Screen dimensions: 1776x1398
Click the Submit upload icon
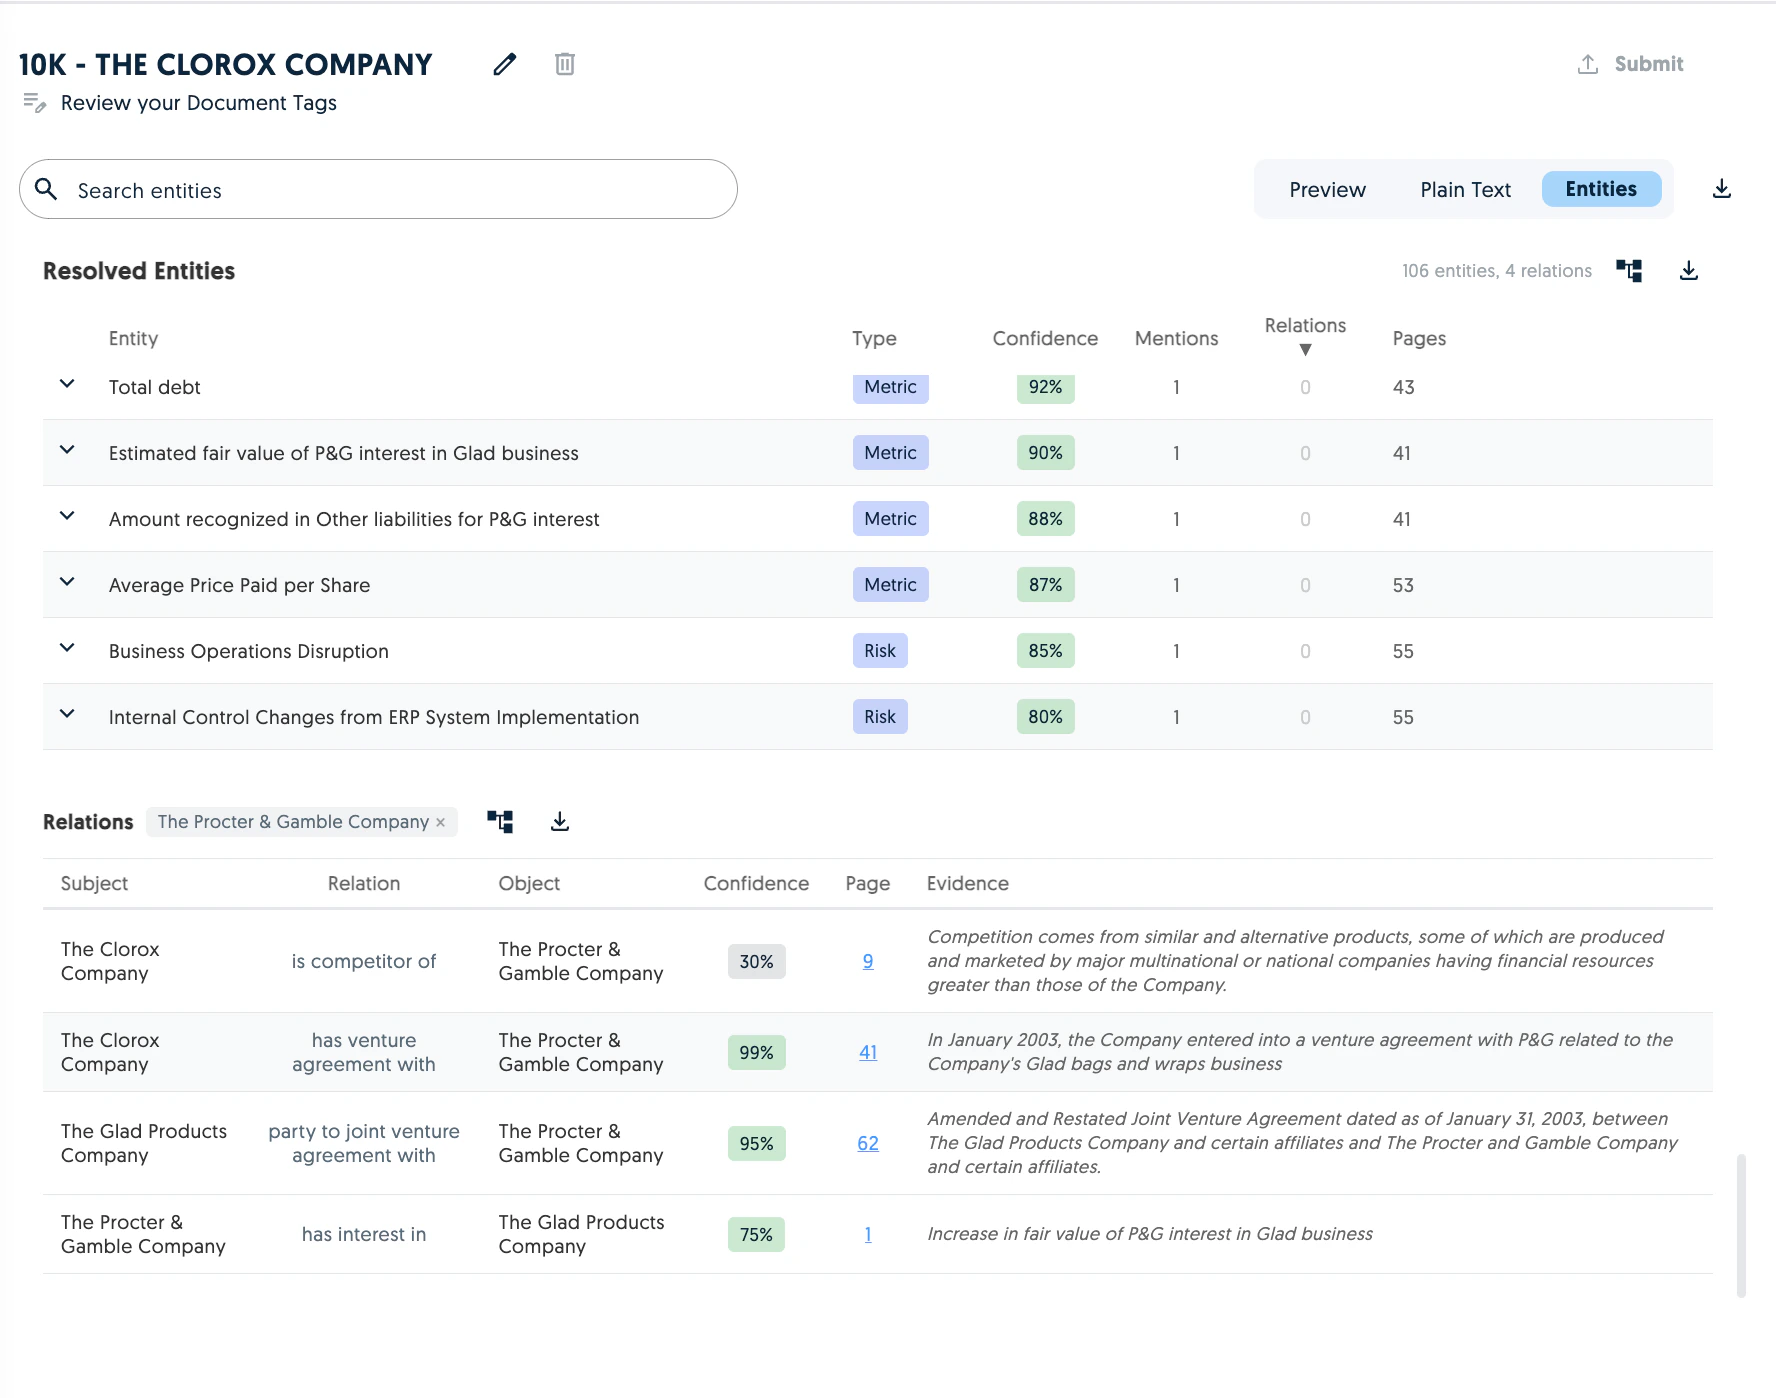[x=1588, y=64]
